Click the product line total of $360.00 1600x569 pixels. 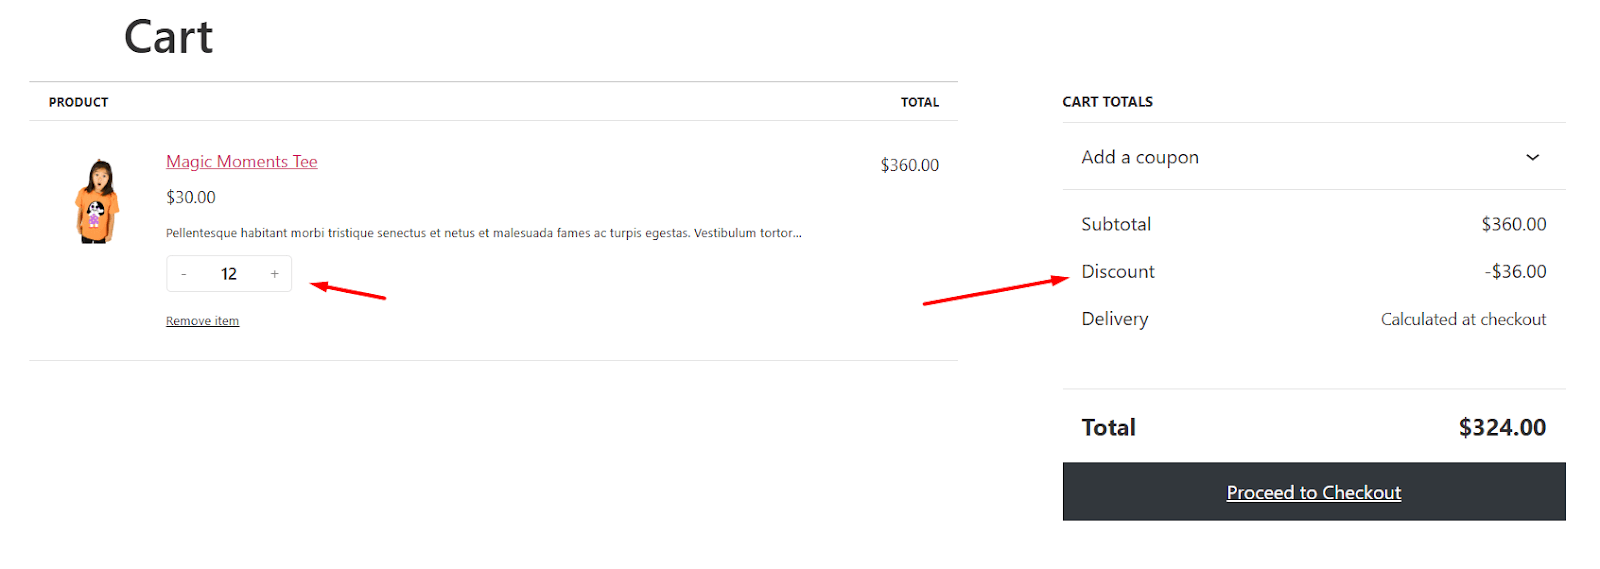[909, 165]
